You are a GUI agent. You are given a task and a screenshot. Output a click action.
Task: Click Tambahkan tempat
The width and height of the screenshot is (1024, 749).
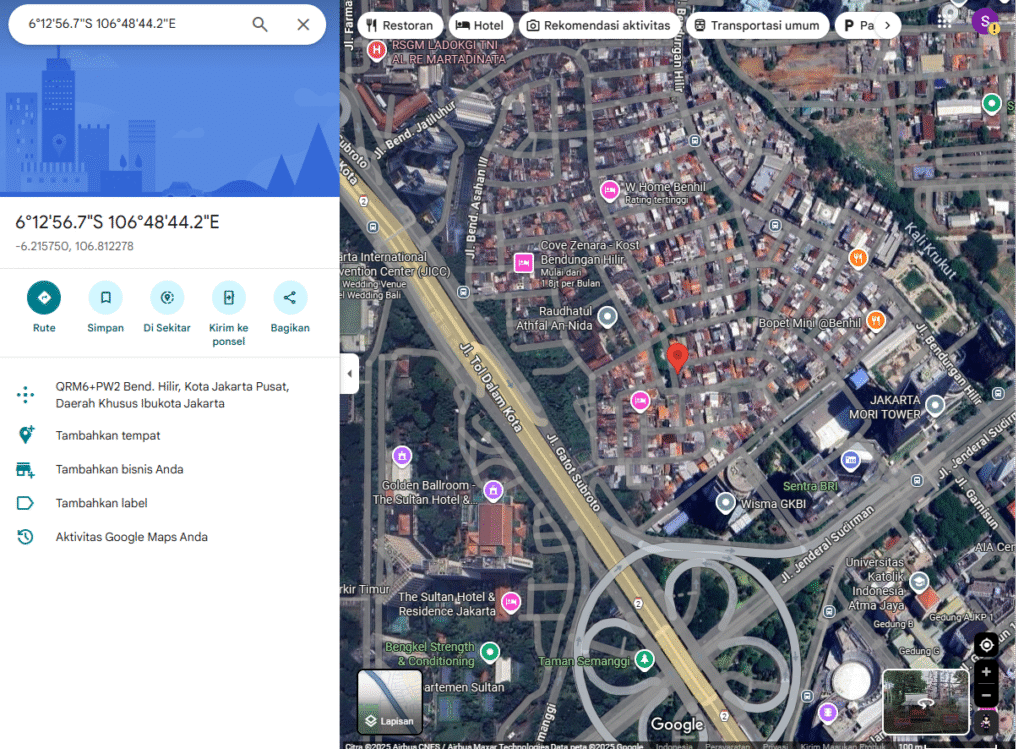coord(108,435)
